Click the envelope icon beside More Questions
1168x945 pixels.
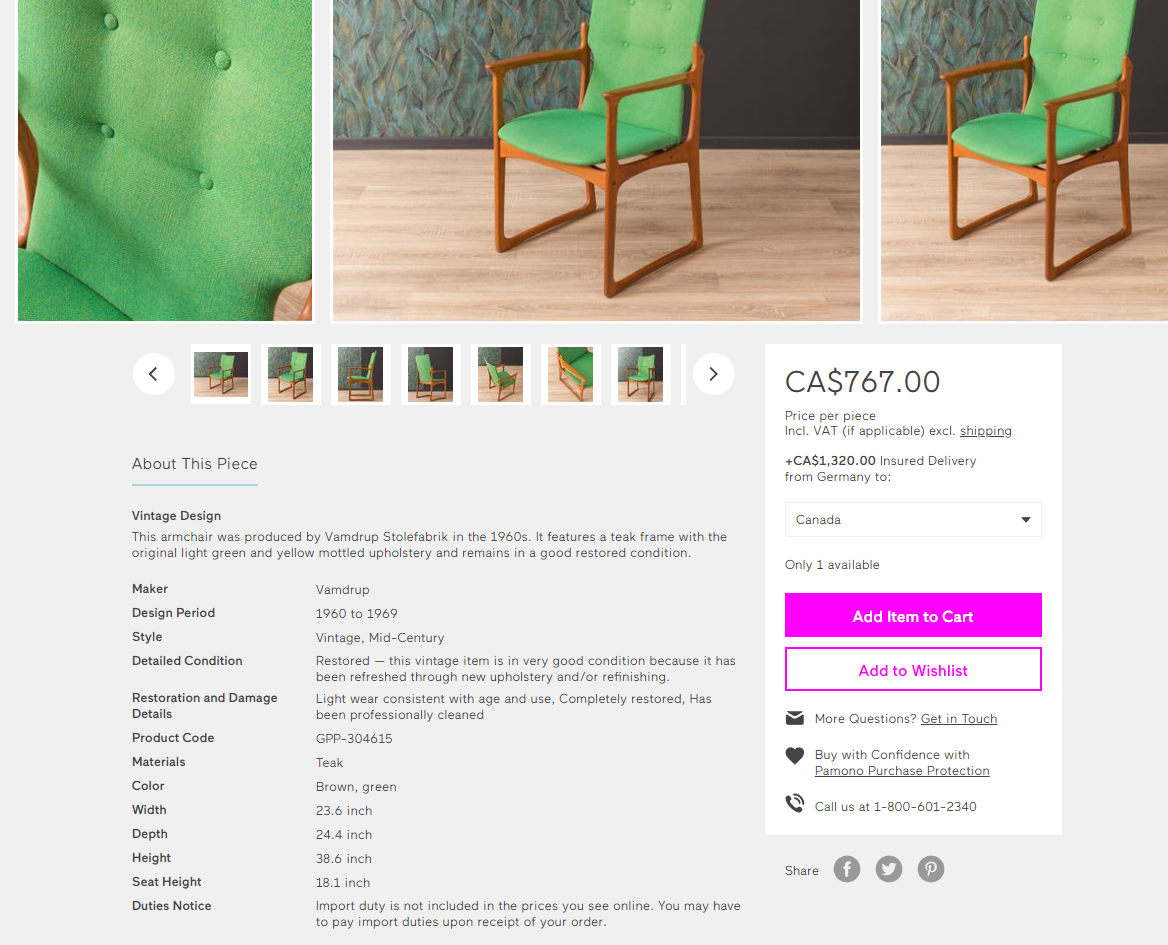[x=795, y=718]
